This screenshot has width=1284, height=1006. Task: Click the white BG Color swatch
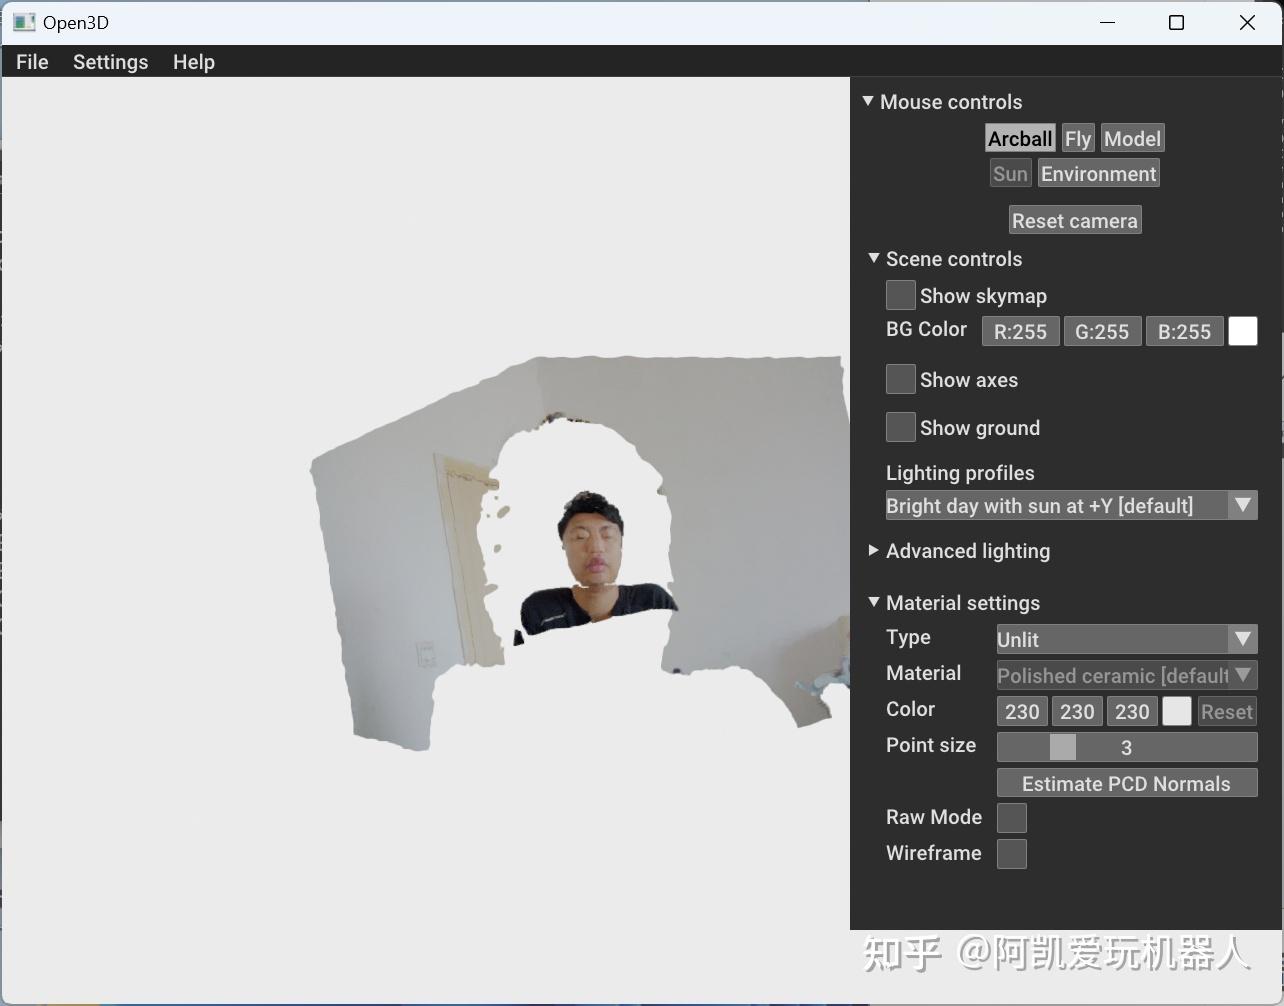tap(1242, 331)
